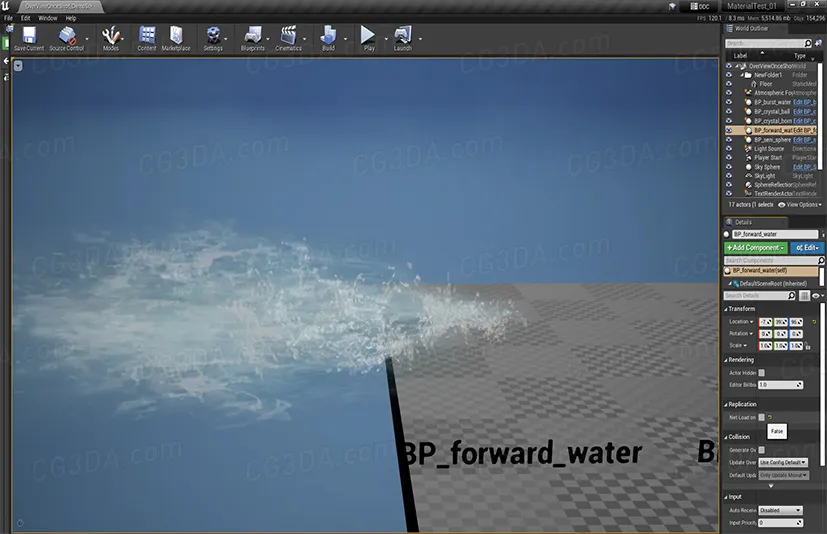
Task: Click the Sky Sphere actor icon
Action: 748,167
